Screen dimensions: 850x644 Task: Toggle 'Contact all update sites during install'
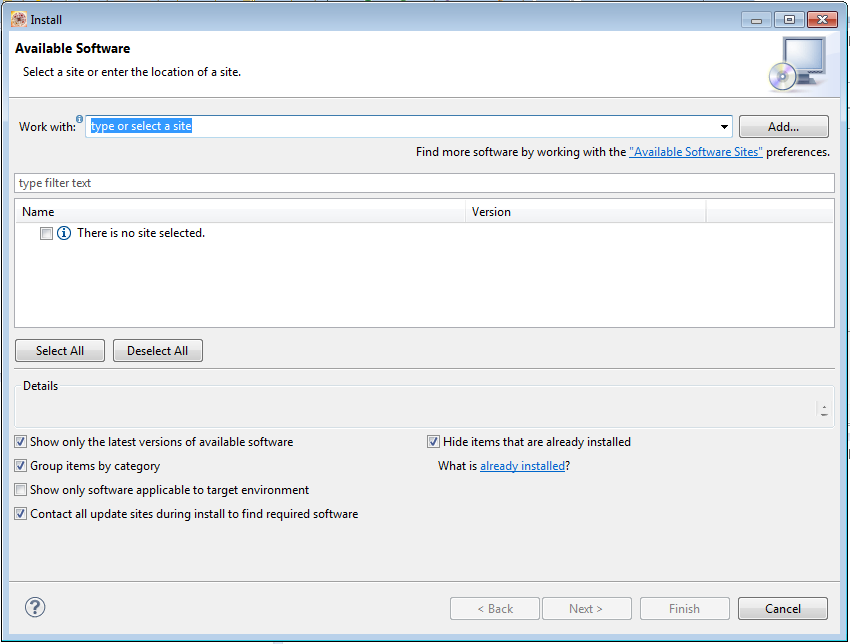[x=21, y=514]
